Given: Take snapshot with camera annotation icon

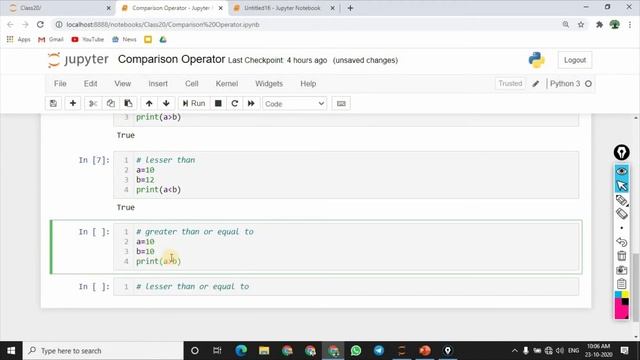Looking at the screenshot, I should click(x=622, y=270).
